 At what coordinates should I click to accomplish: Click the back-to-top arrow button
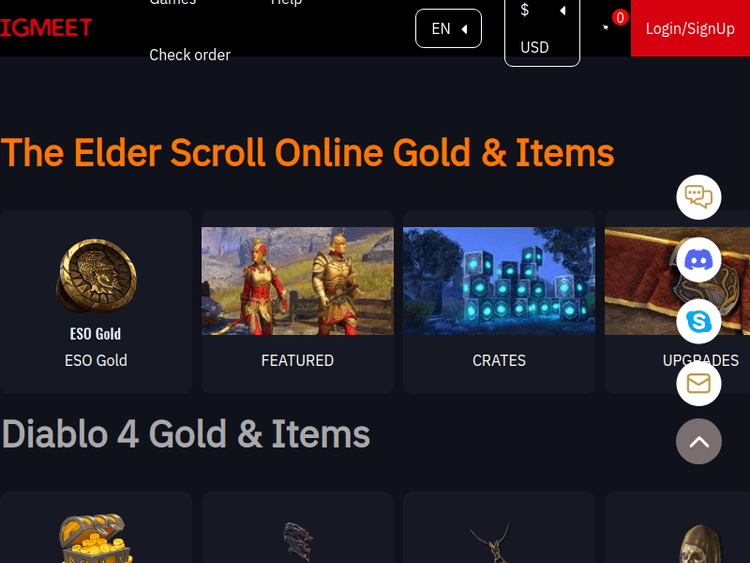(x=698, y=442)
